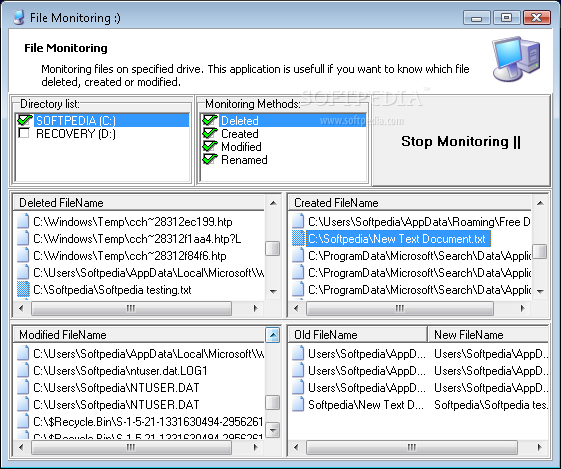Click the file icon beside $Recycle.Bin modified entry
The image size is (561, 469).
[x=23, y=421]
